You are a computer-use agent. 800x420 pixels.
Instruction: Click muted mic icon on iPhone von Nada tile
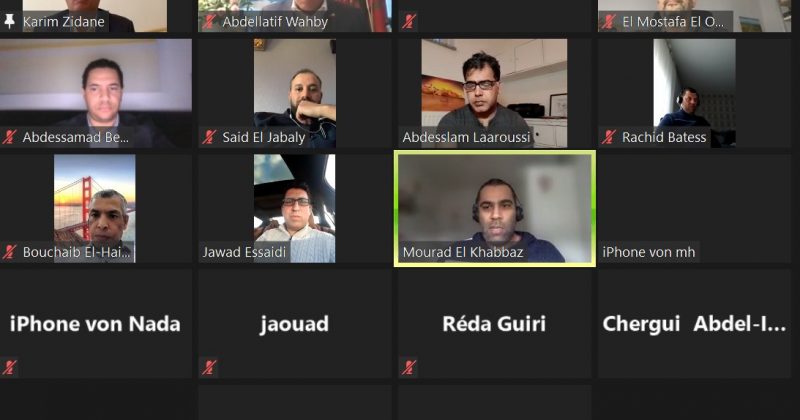click(9, 367)
